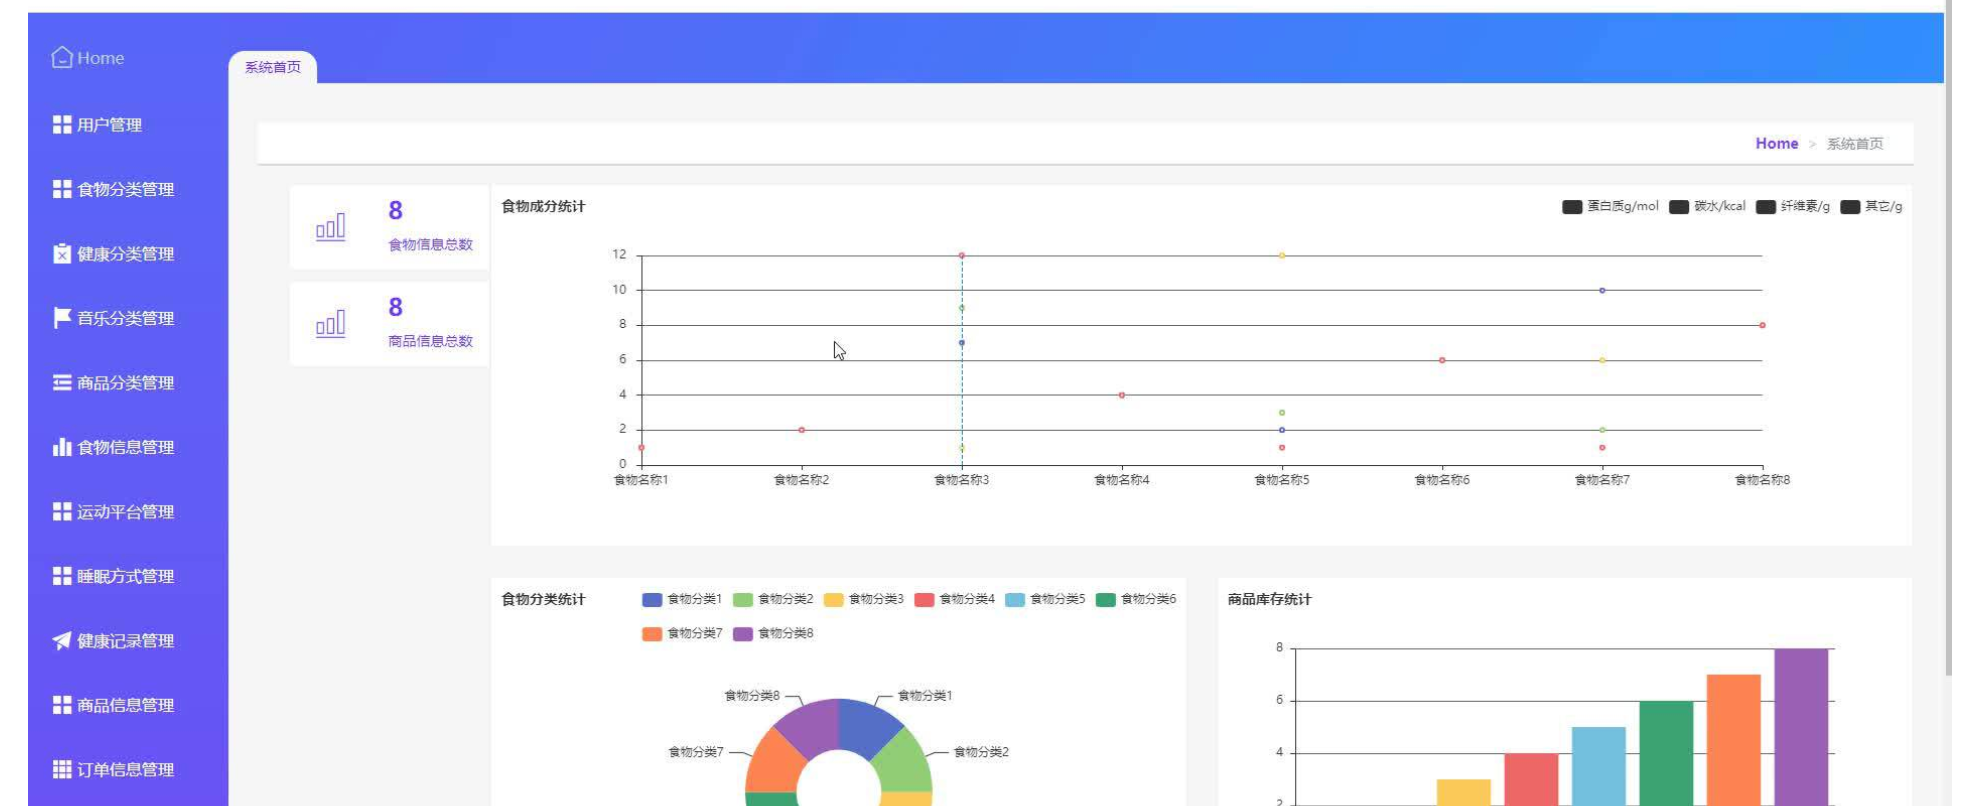
Task: Click the chart icon on 商品信息总数 card
Action: (331, 324)
